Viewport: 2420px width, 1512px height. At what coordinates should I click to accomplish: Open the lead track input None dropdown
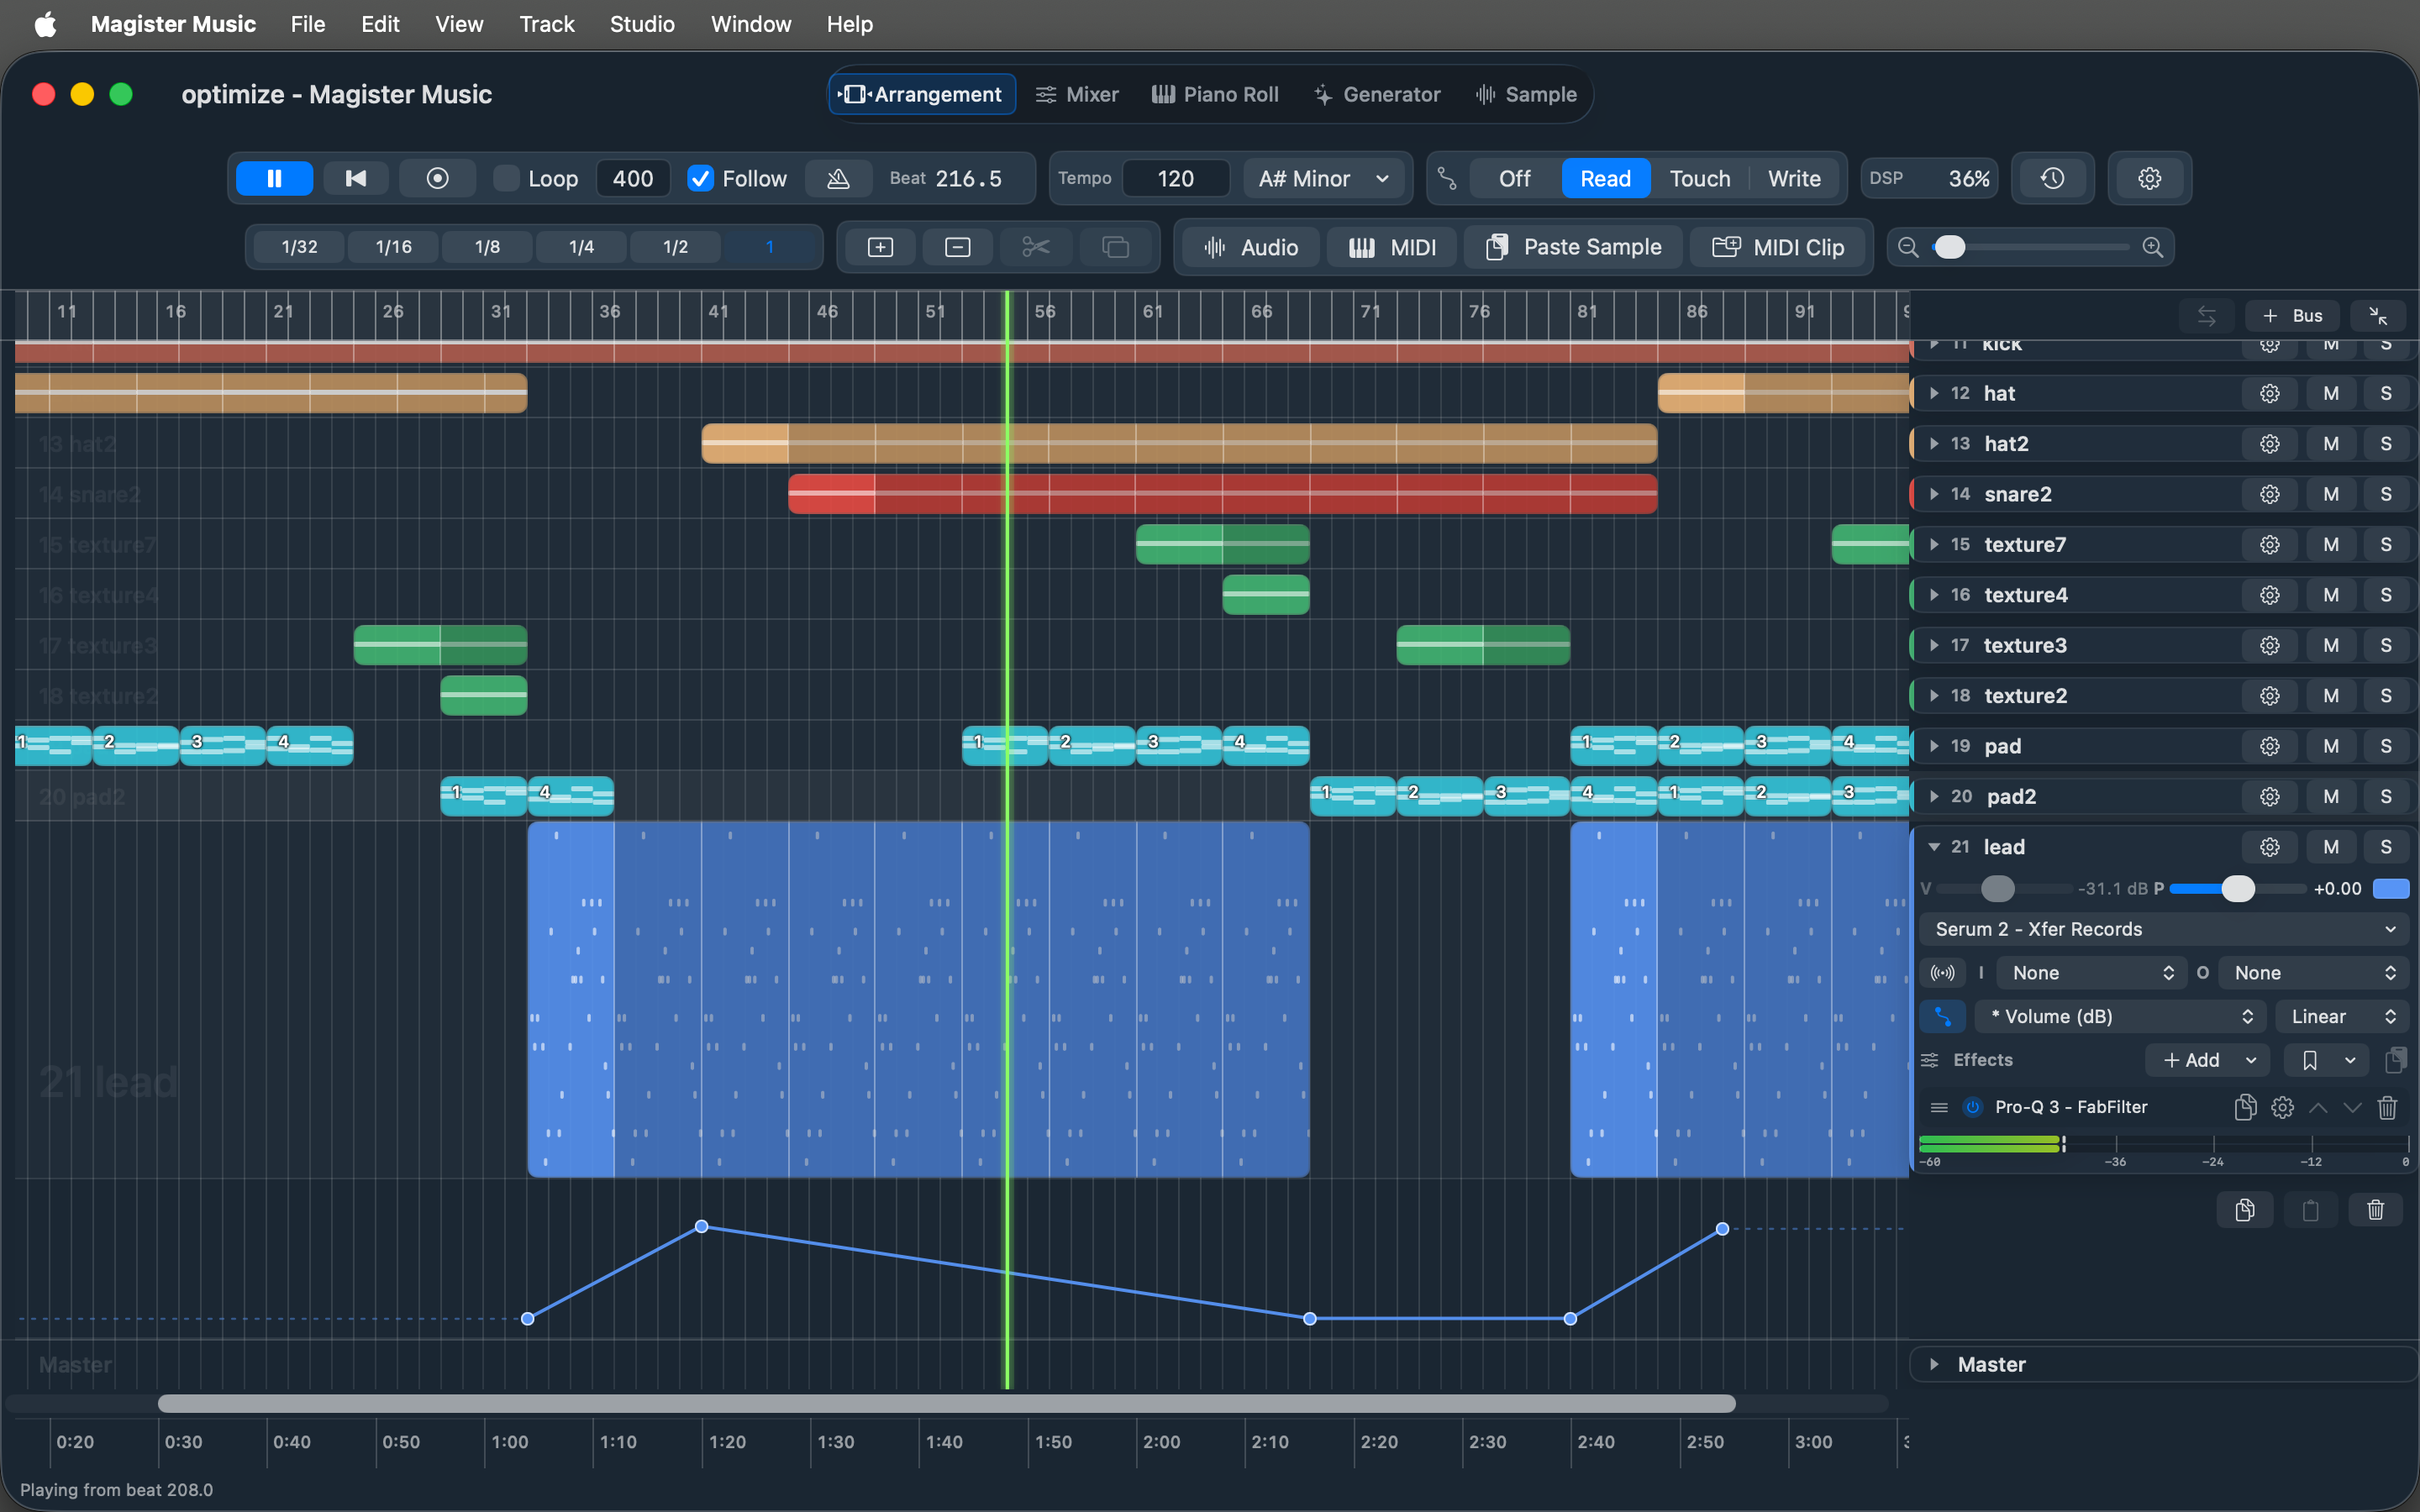pos(2092,973)
